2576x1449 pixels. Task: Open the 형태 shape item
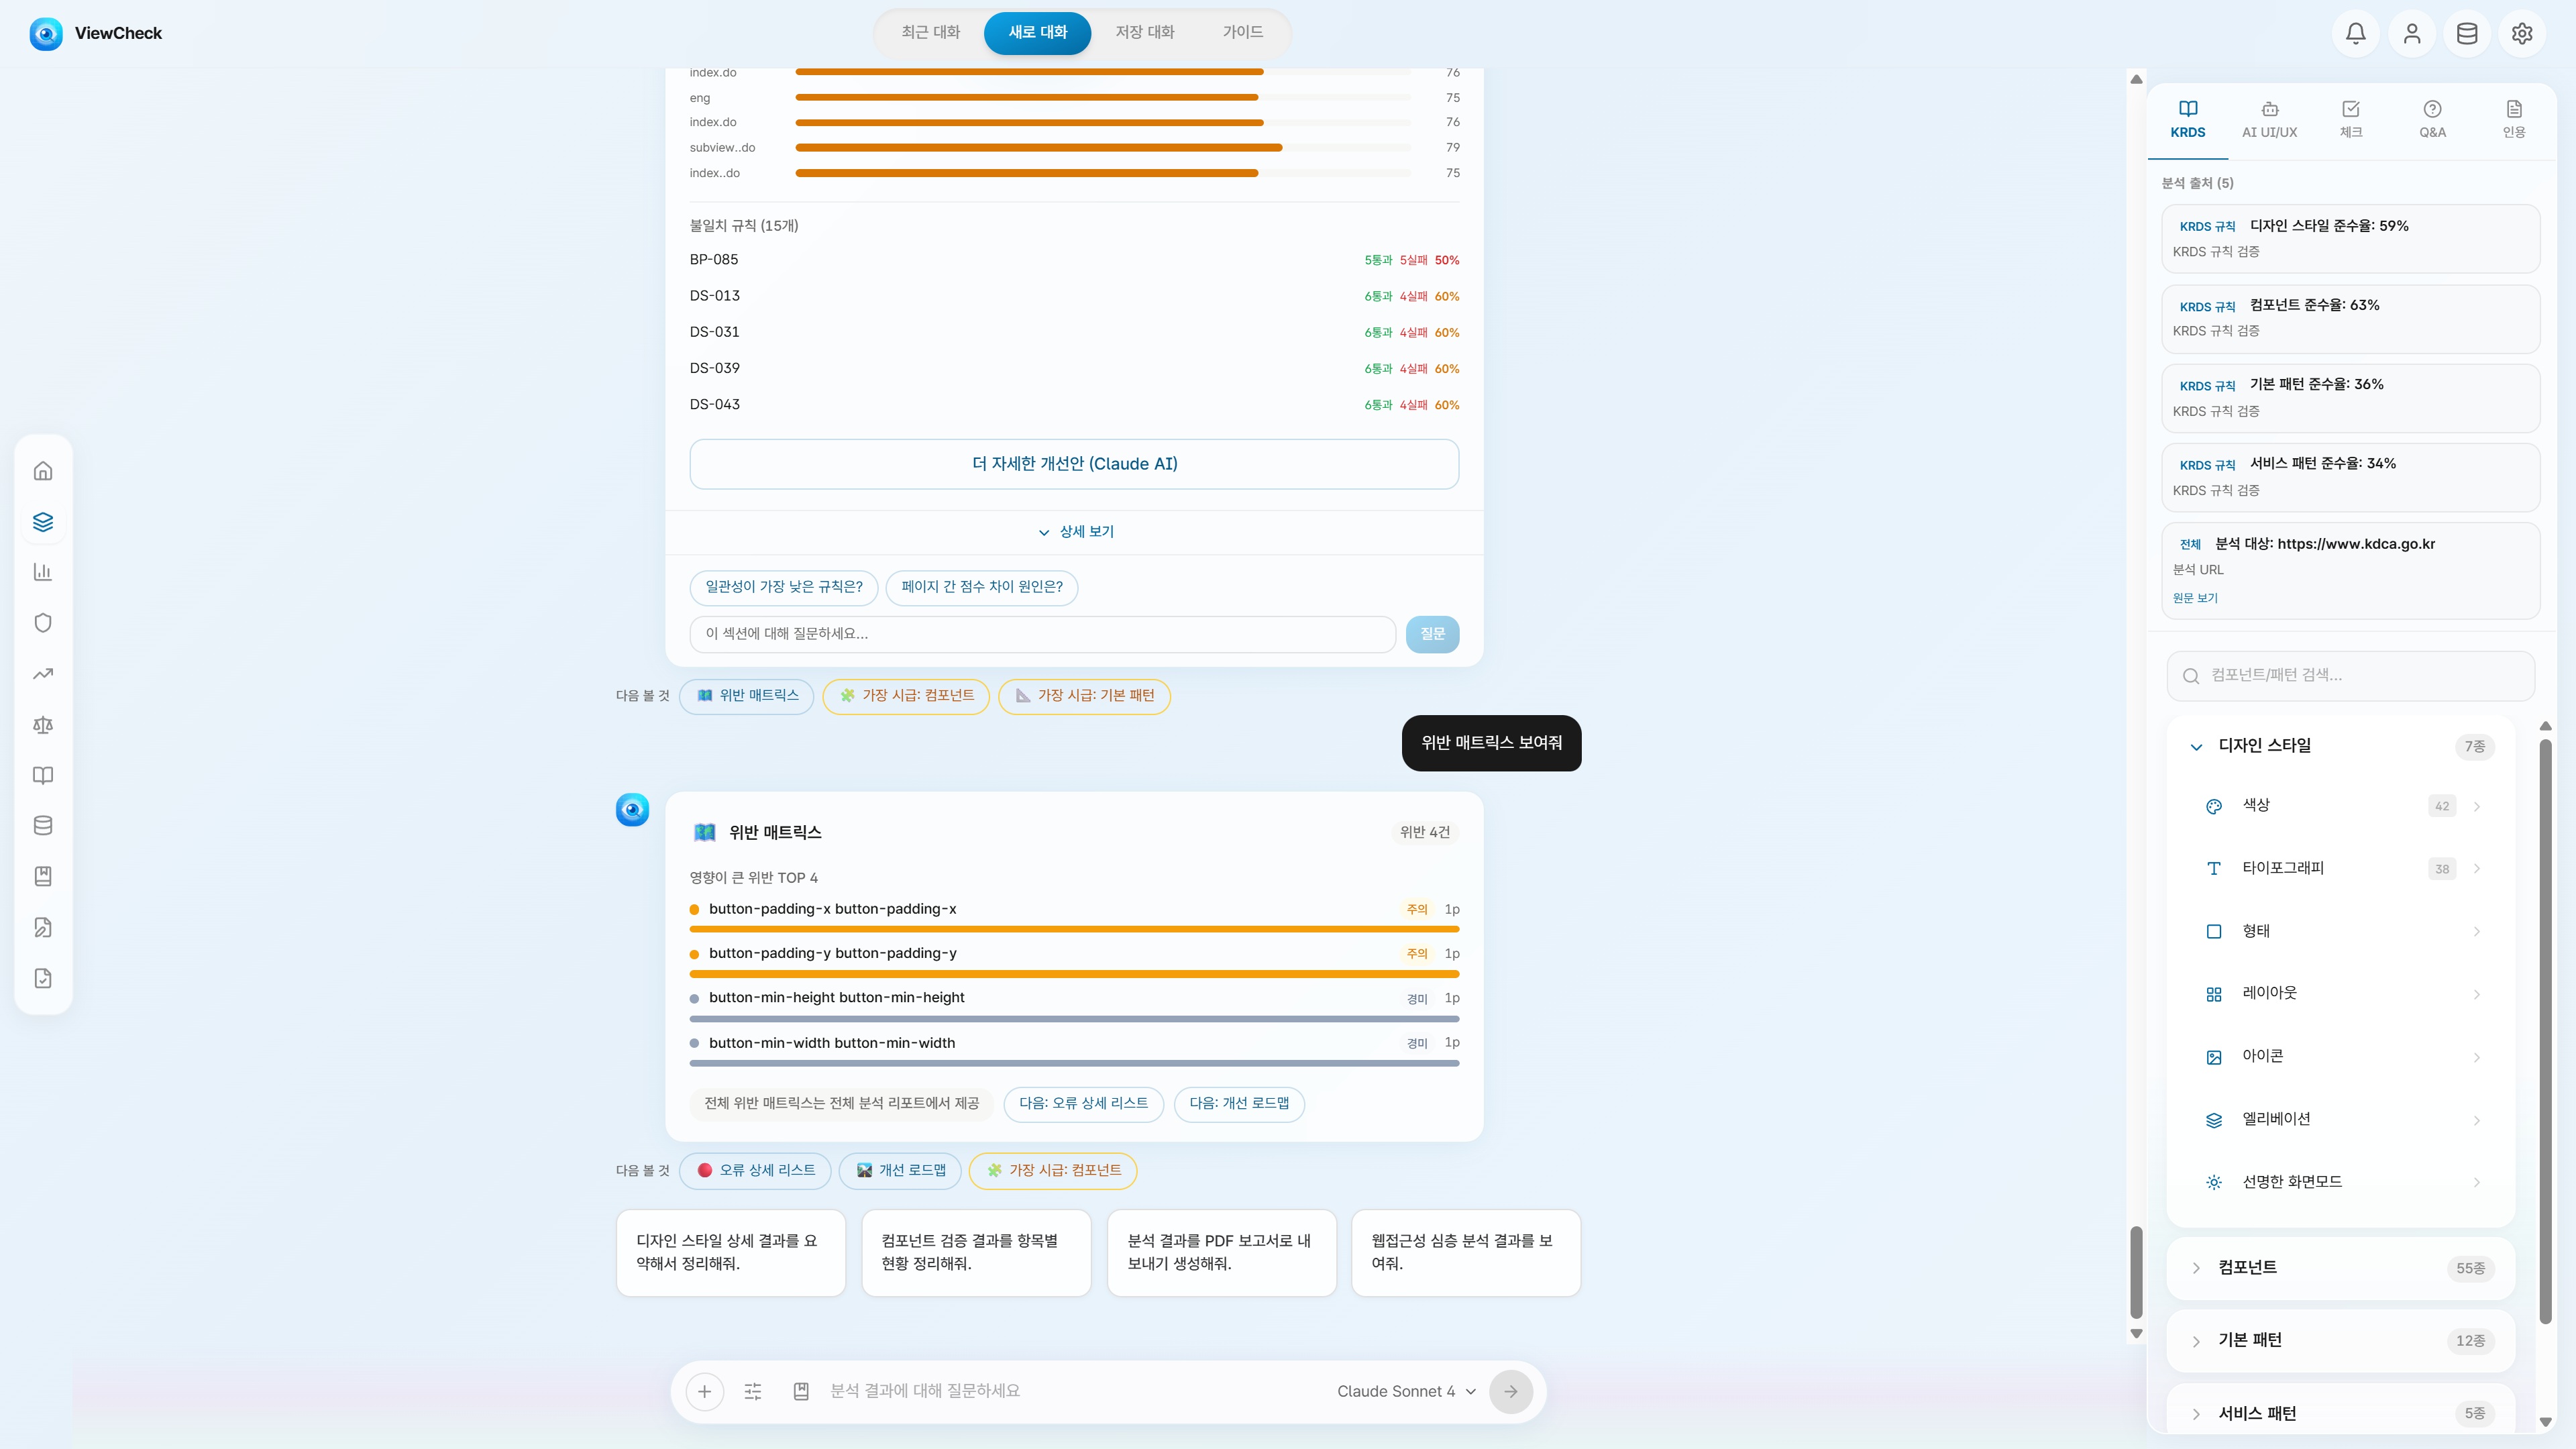coord(2340,931)
